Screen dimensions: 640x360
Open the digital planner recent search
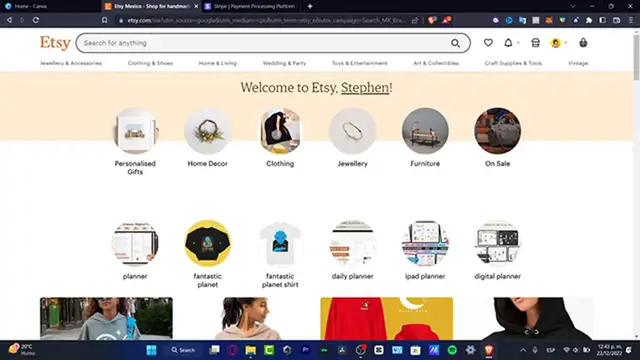[x=498, y=250]
